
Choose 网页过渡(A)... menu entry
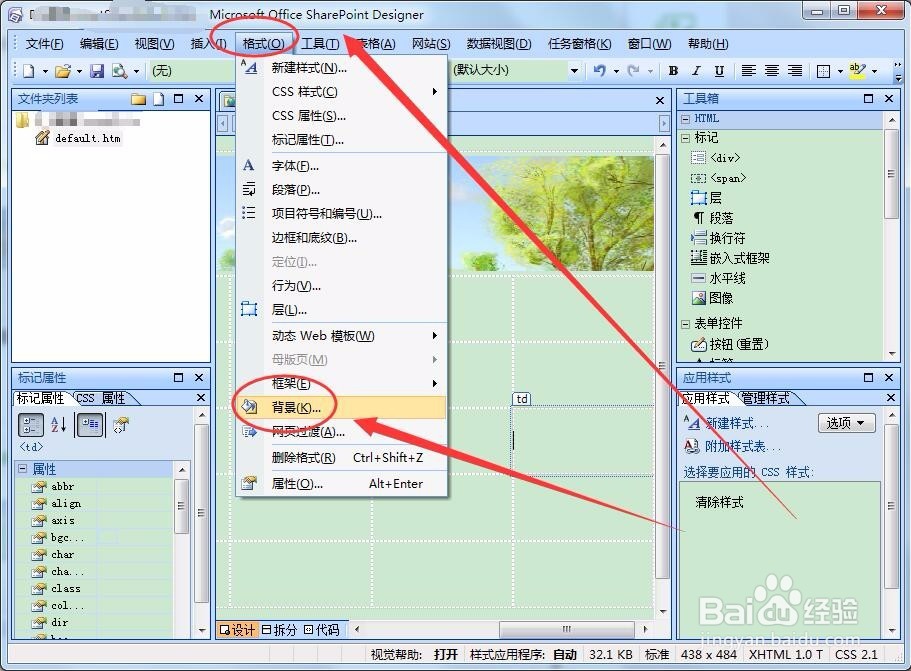point(342,432)
